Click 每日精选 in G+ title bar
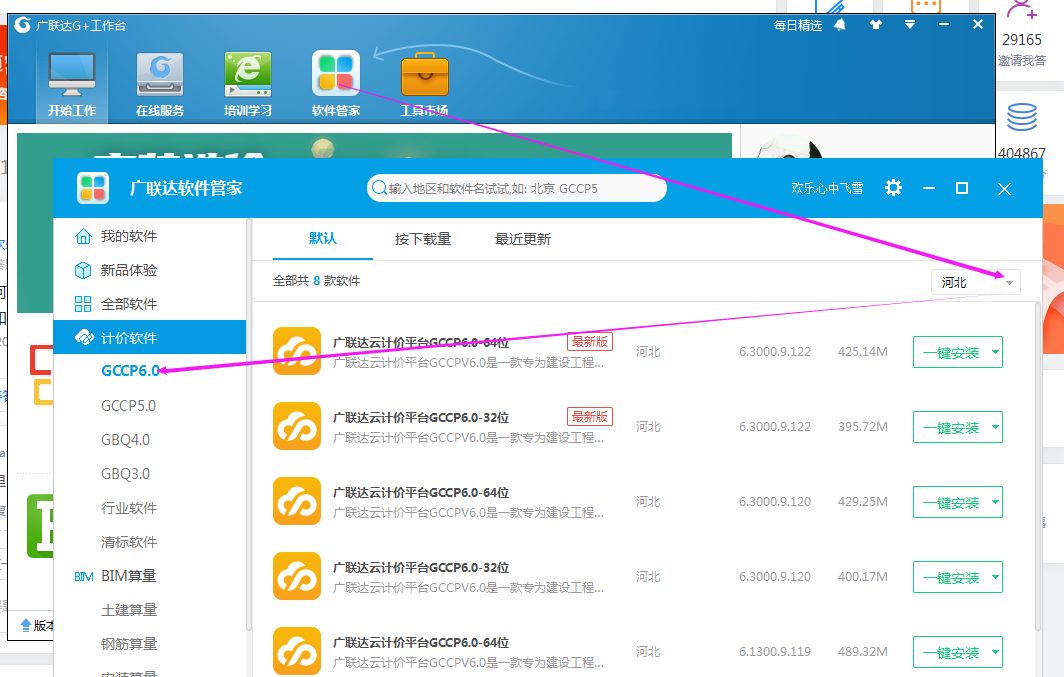The width and height of the screenshot is (1064, 677). point(797,25)
